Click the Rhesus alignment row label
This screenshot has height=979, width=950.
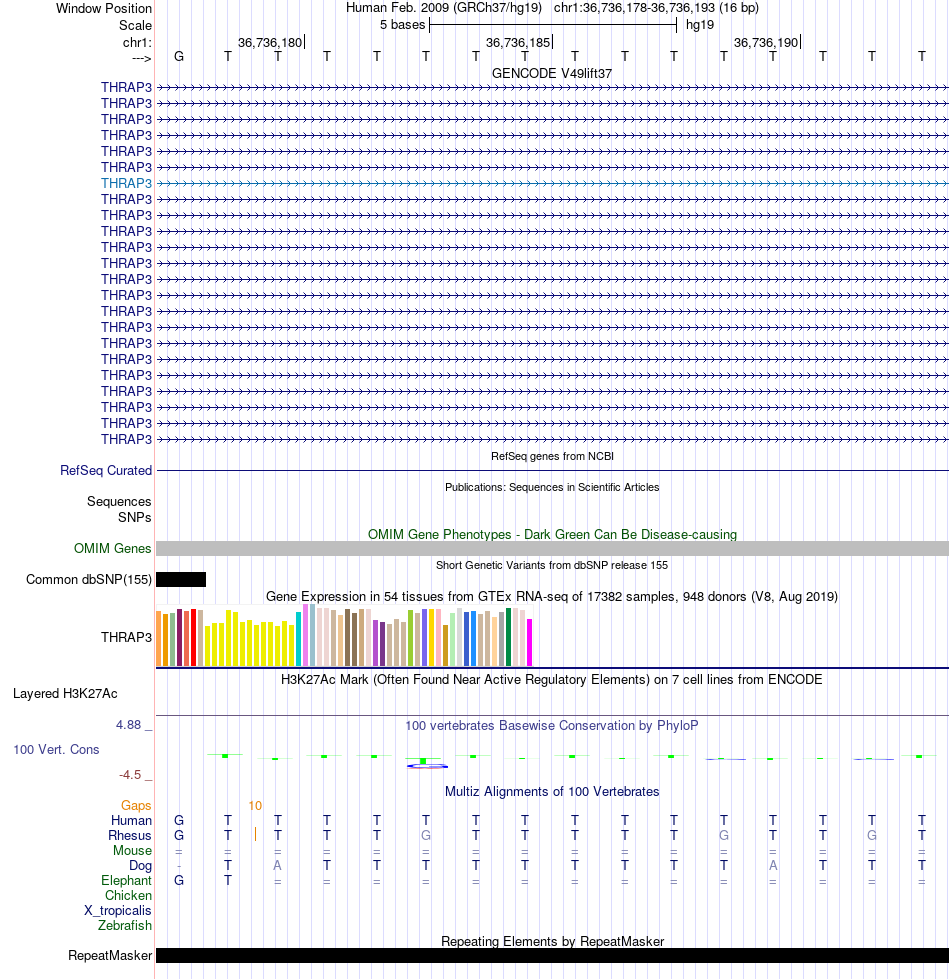tap(130, 835)
